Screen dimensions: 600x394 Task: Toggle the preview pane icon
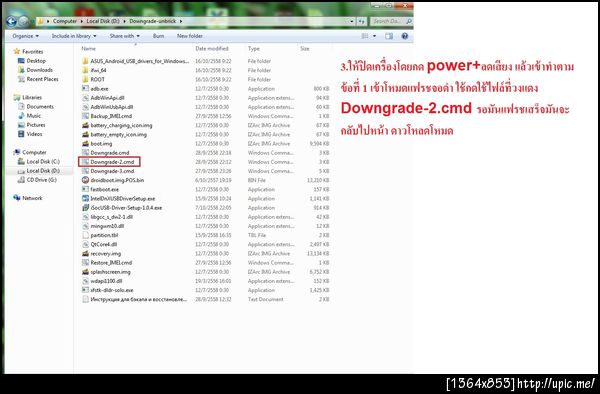point(389,36)
